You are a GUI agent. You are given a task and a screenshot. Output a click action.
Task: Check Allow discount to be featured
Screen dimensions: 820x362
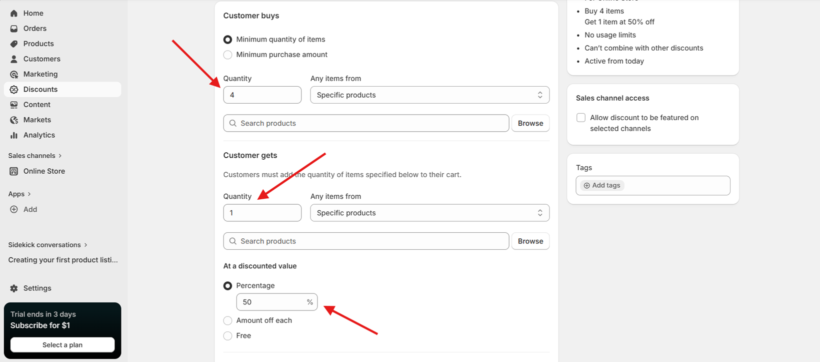click(x=581, y=118)
